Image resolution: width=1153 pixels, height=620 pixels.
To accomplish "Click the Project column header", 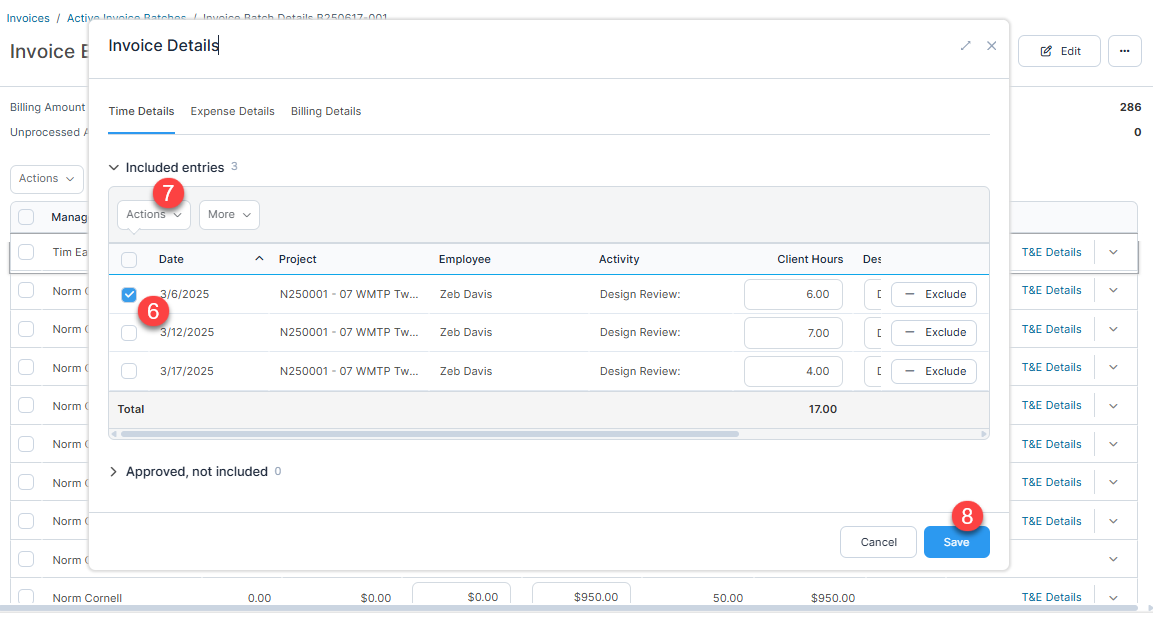I will tap(298, 259).
